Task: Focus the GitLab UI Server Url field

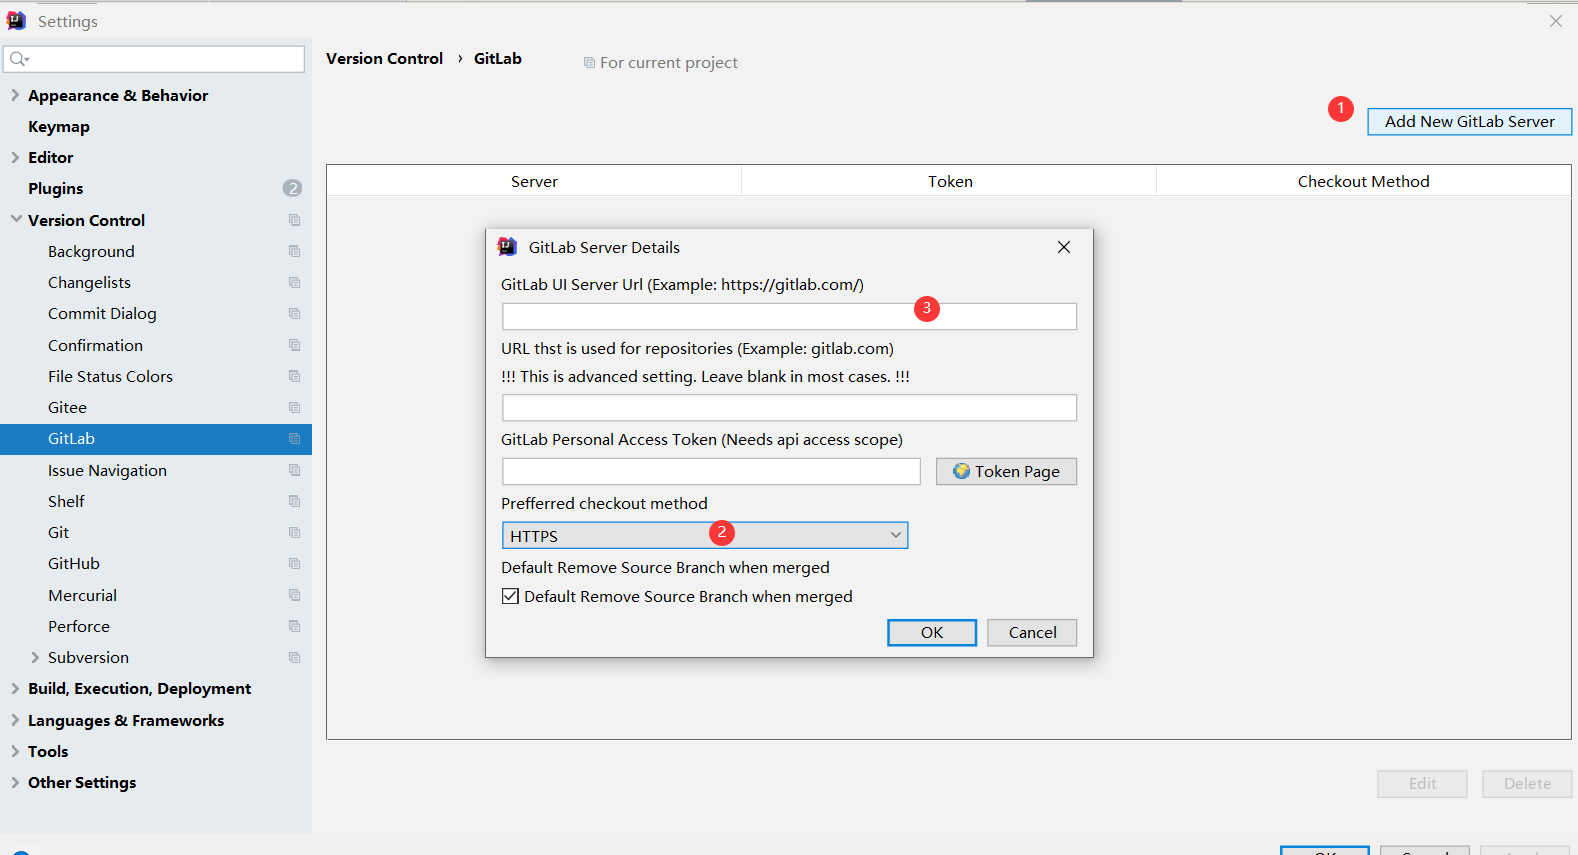Action: point(789,316)
